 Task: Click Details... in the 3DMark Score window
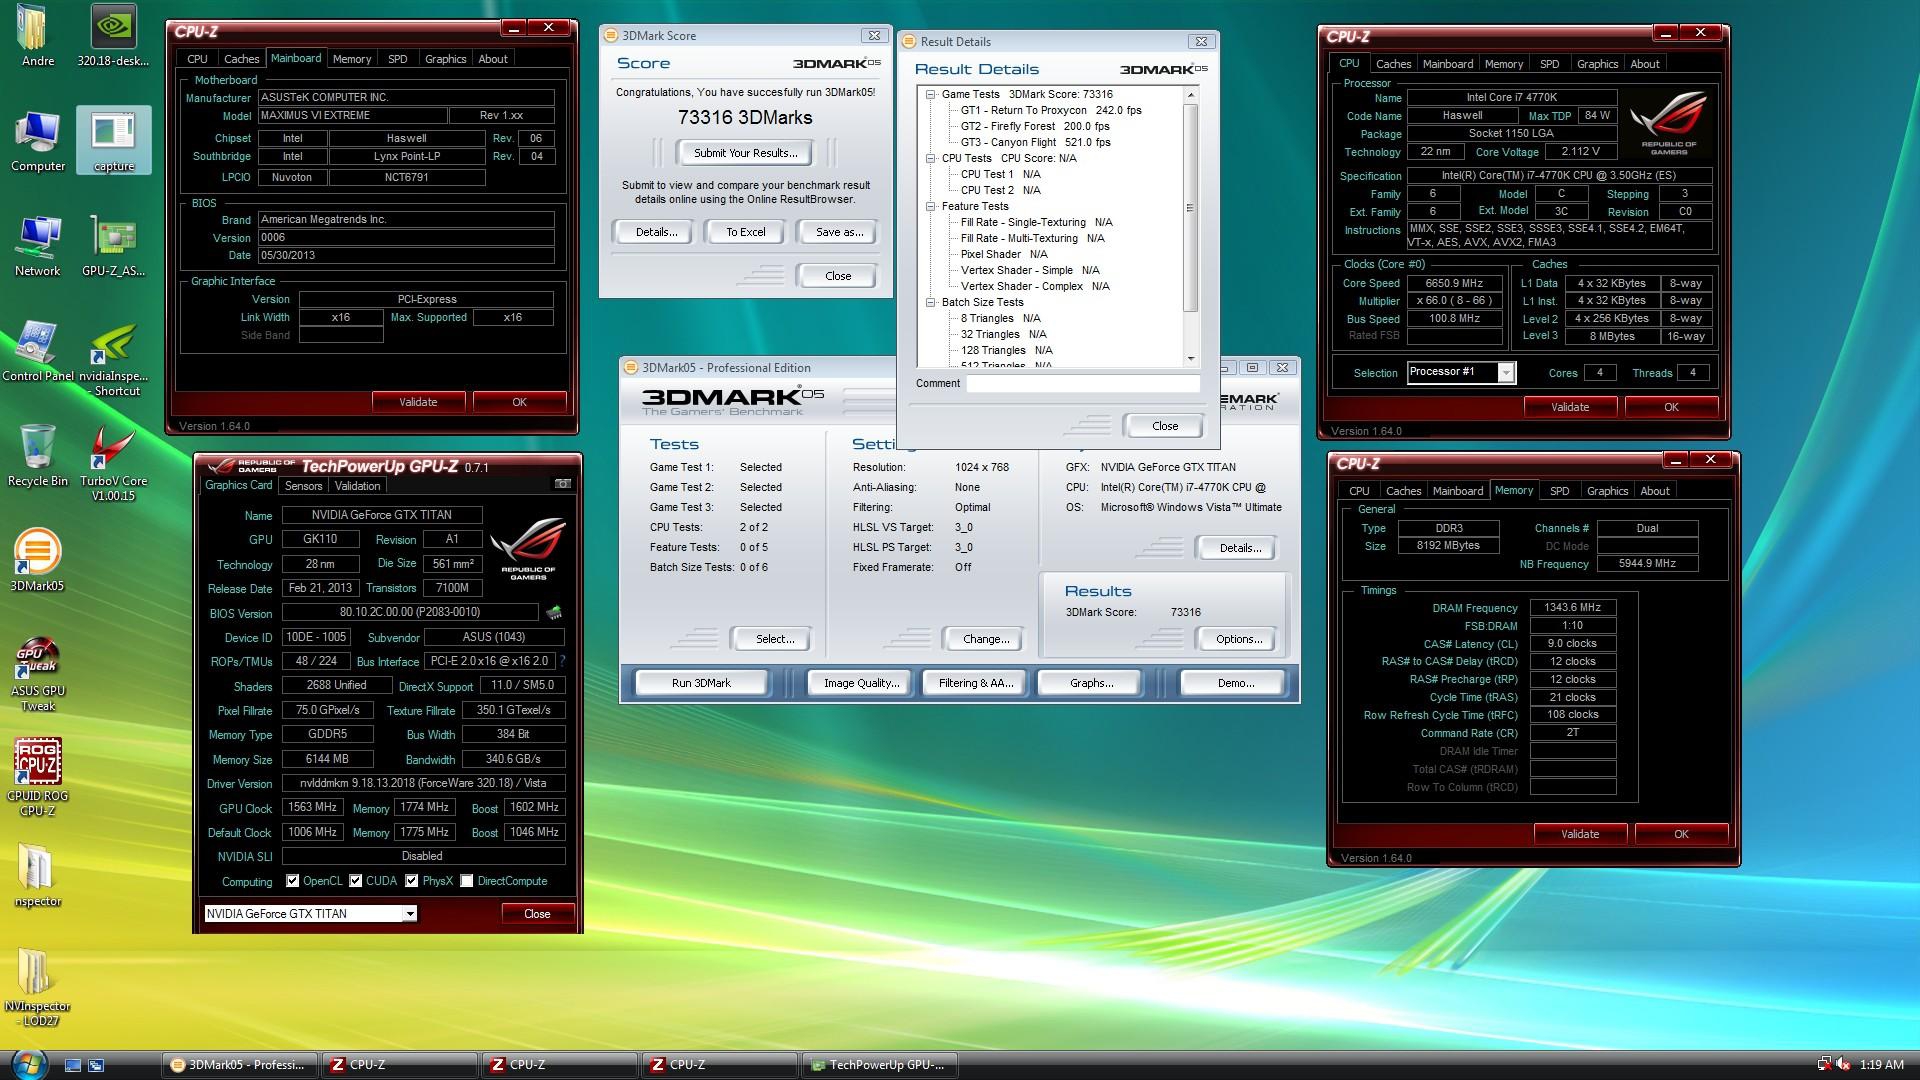point(656,232)
